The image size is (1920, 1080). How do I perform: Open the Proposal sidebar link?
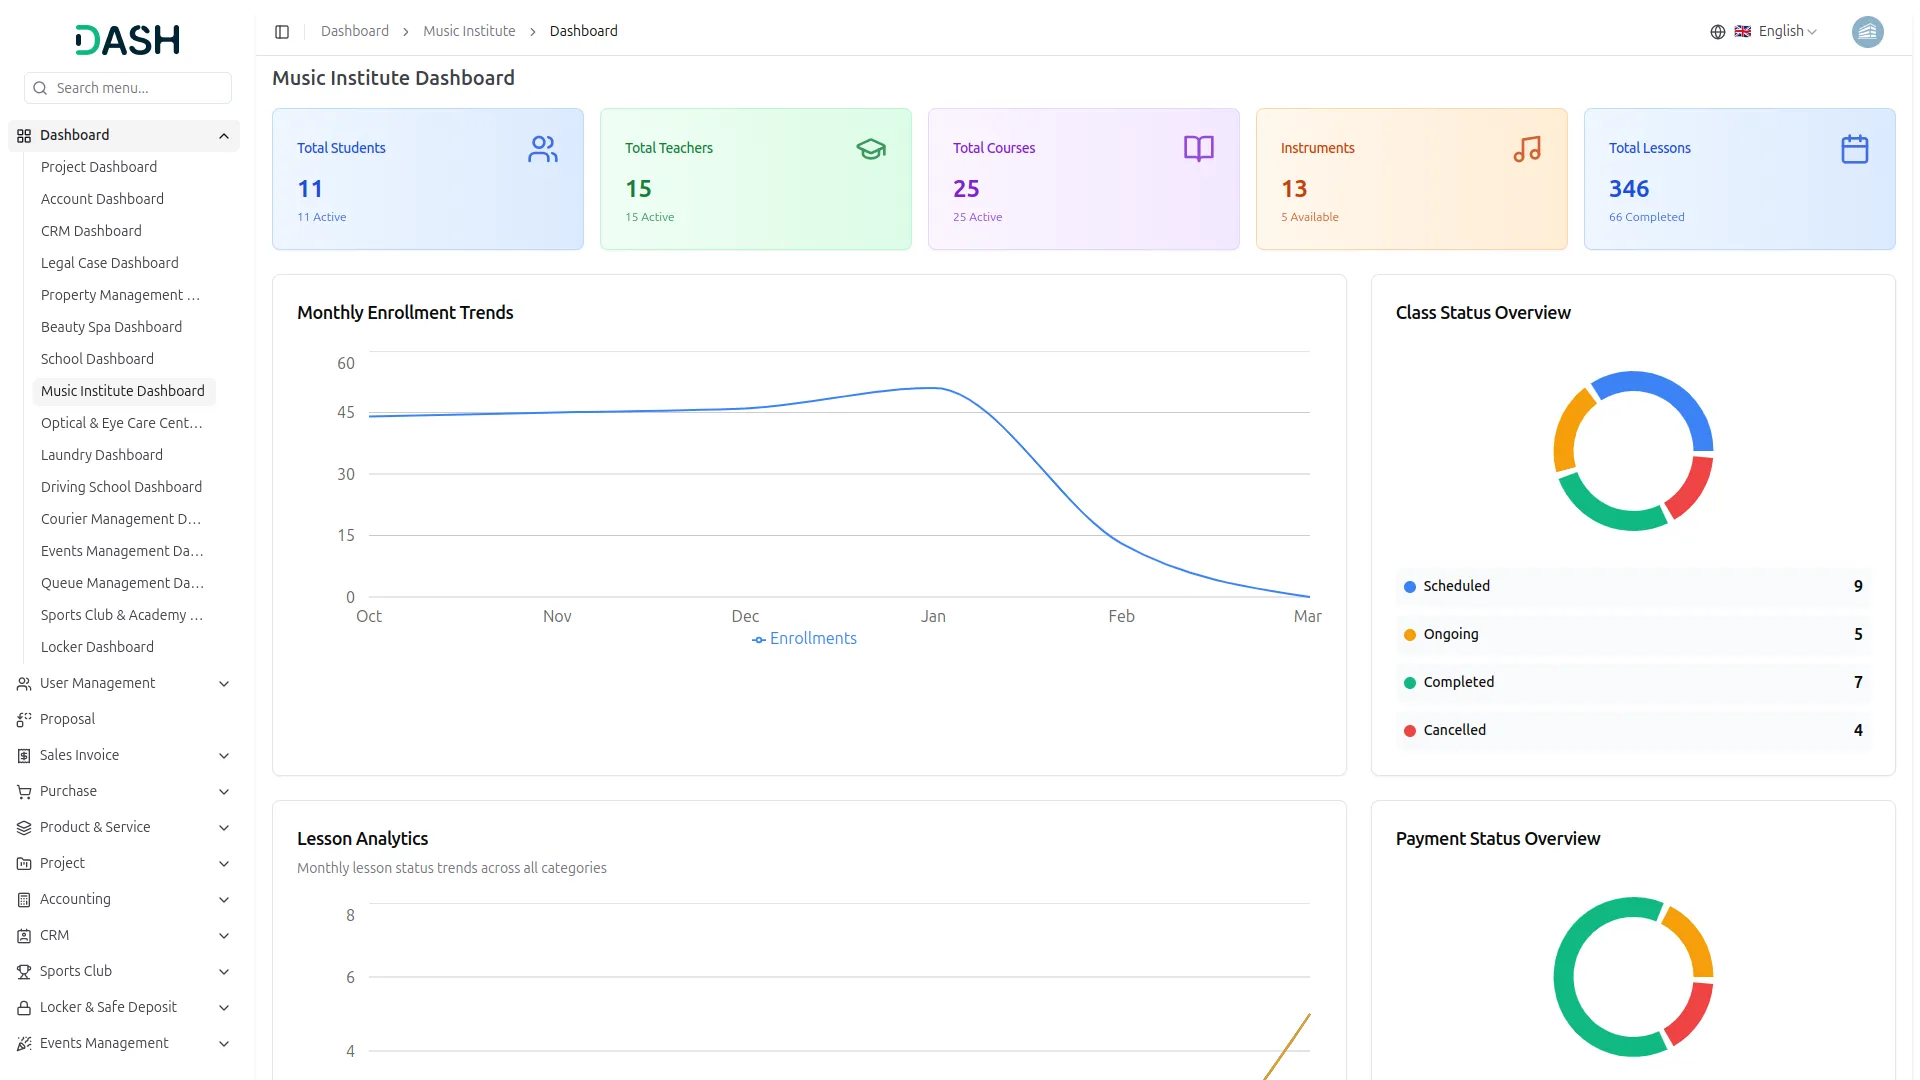point(67,719)
